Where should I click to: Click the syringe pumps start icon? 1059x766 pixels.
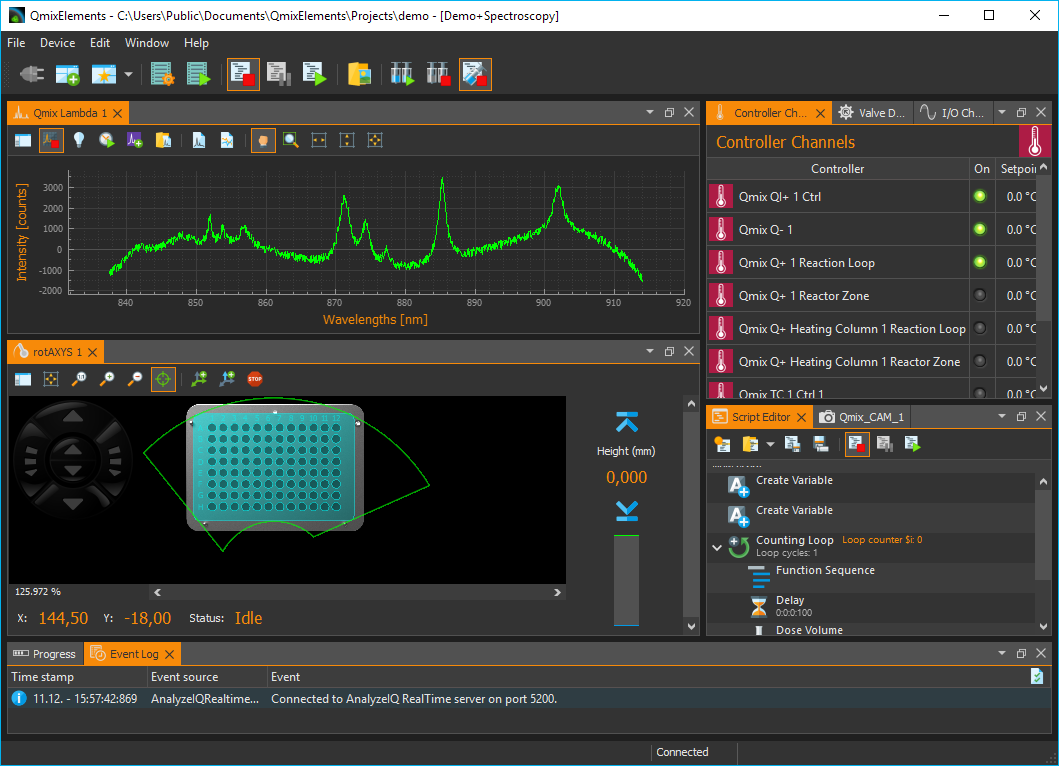(402, 74)
